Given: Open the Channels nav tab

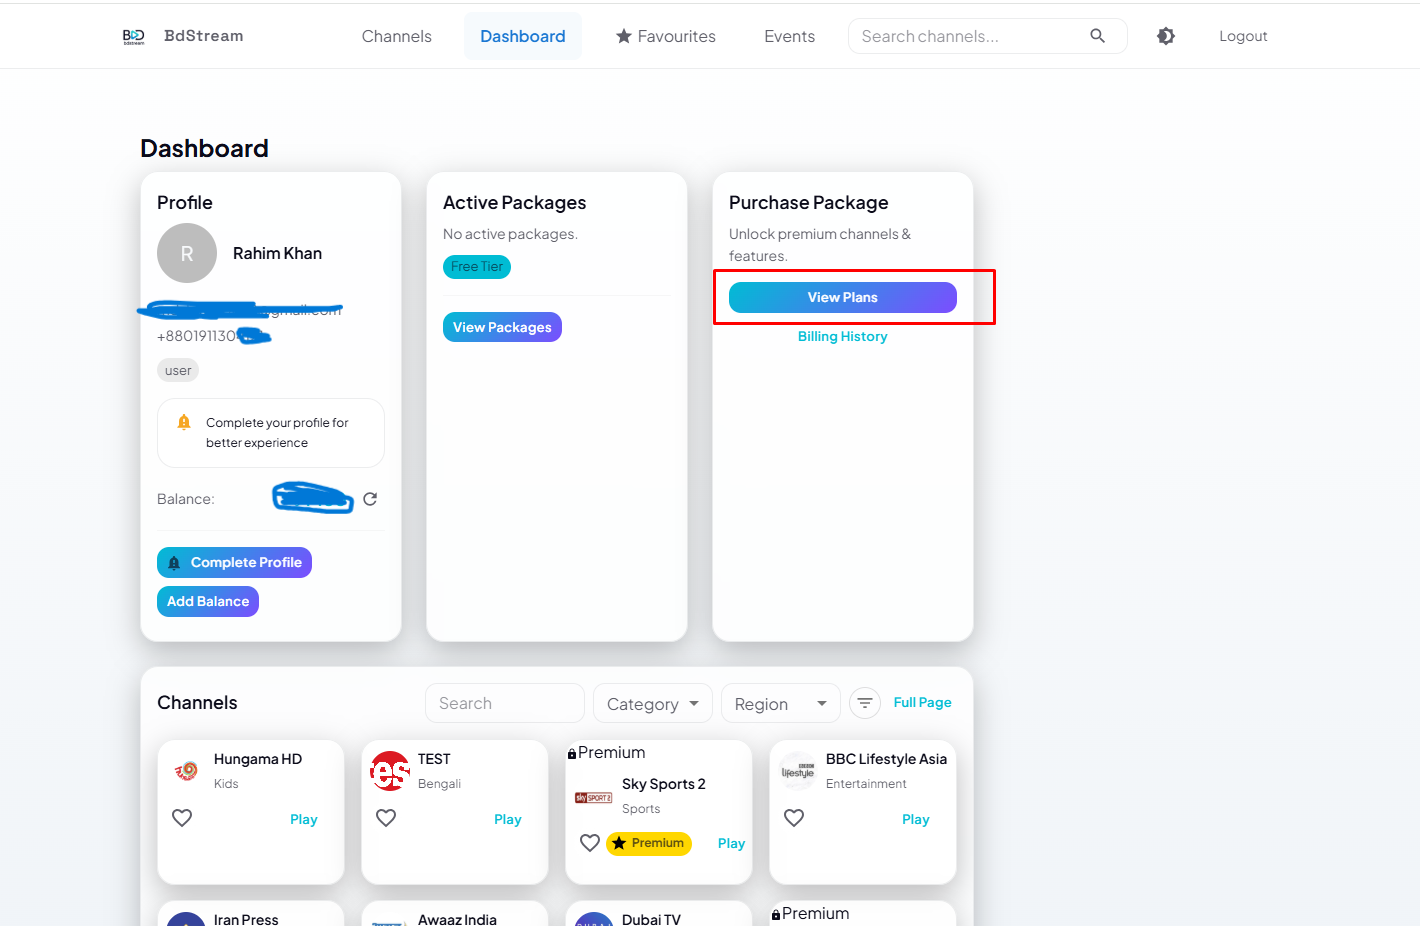Looking at the screenshot, I should [x=396, y=36].
